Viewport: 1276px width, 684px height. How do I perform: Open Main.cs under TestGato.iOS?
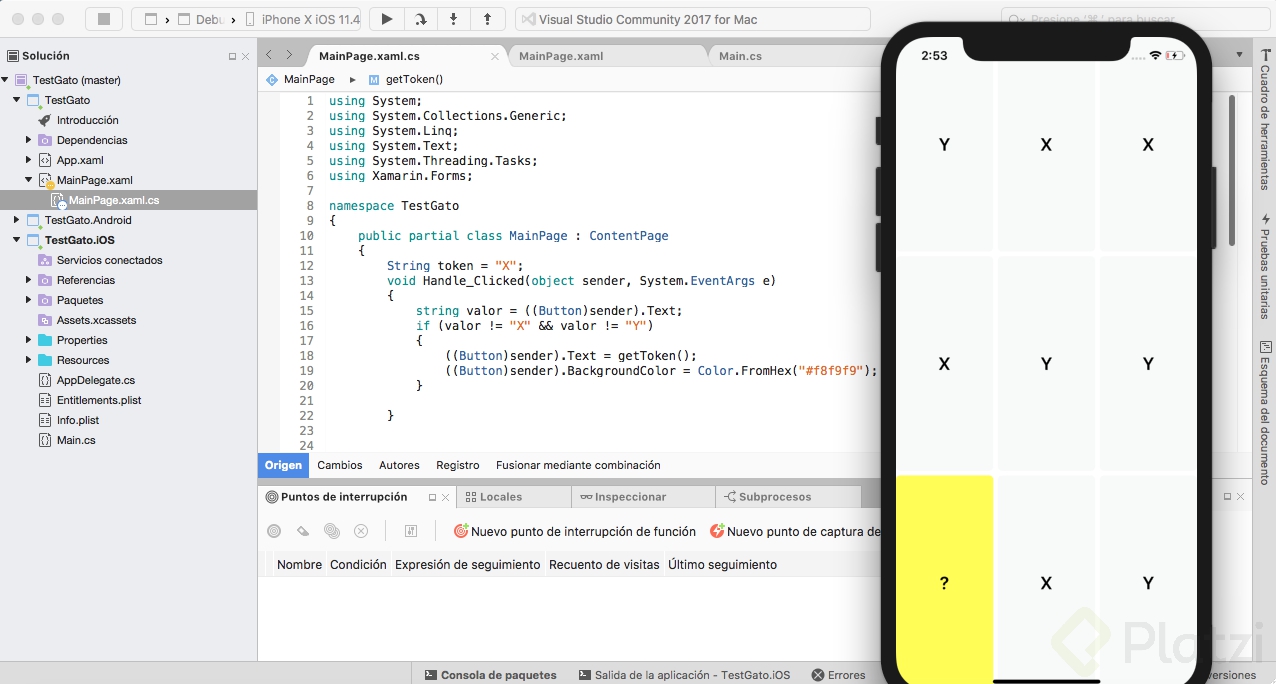76,440
